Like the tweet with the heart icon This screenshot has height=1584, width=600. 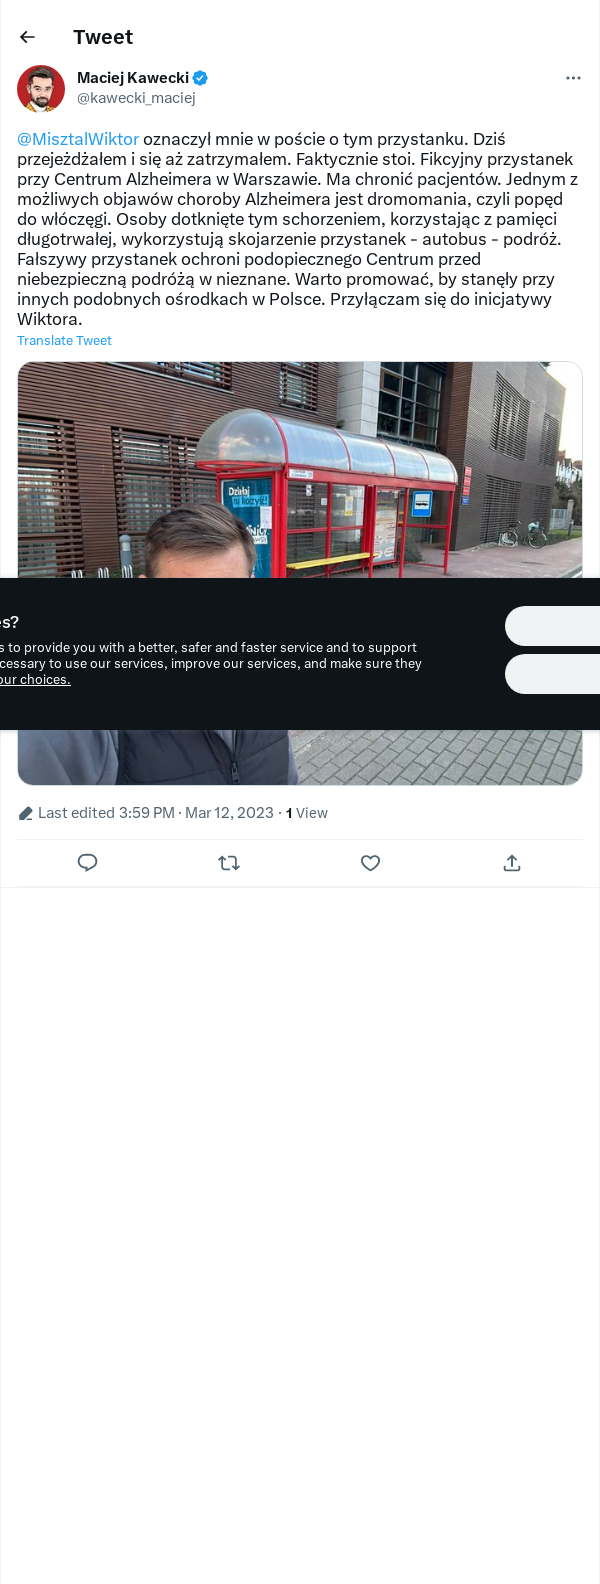(370, 863)
